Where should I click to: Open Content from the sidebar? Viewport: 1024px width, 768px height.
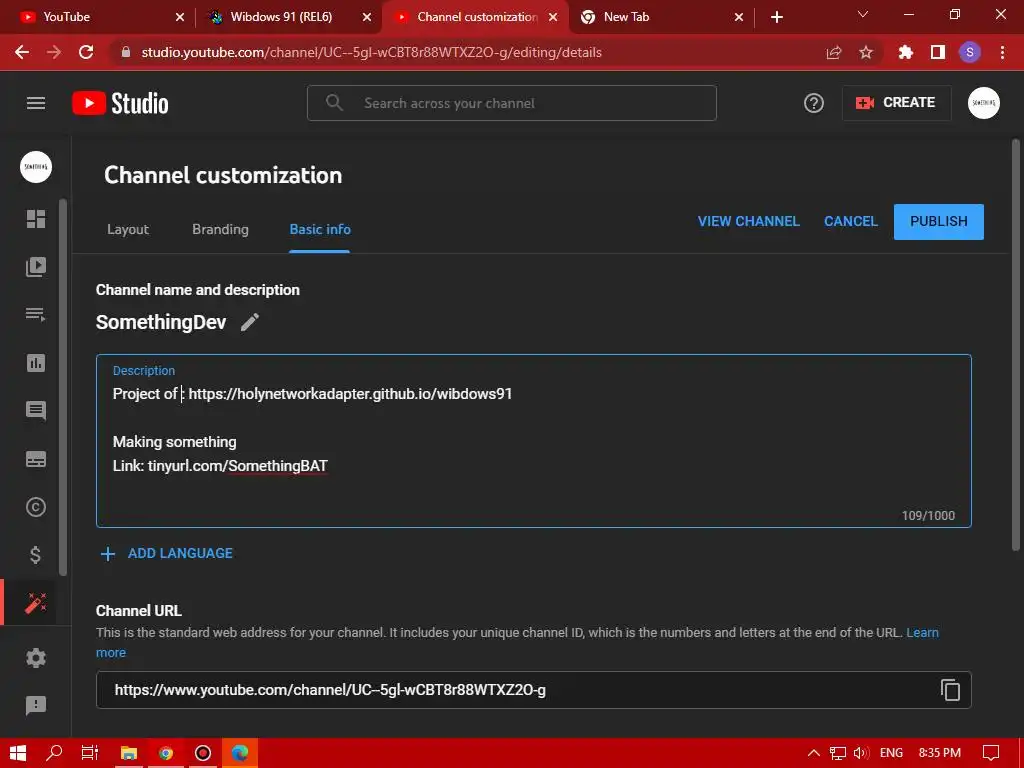[36, 266]
